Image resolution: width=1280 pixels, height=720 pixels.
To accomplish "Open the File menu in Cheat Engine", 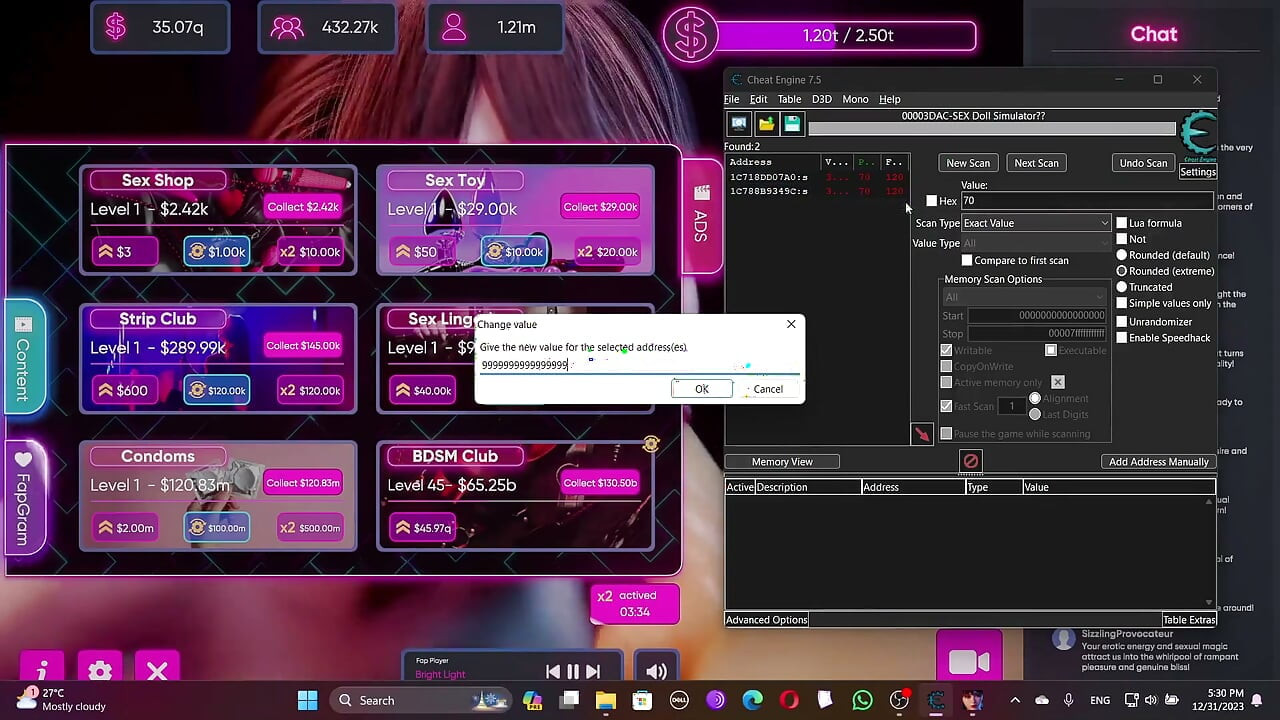I will click(732, 99).
